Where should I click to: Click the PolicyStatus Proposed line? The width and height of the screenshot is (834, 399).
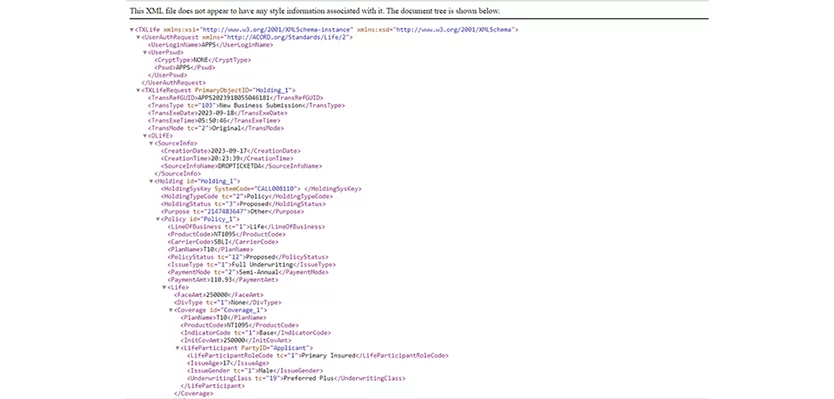pyautogui.click(x=248, y=257)
